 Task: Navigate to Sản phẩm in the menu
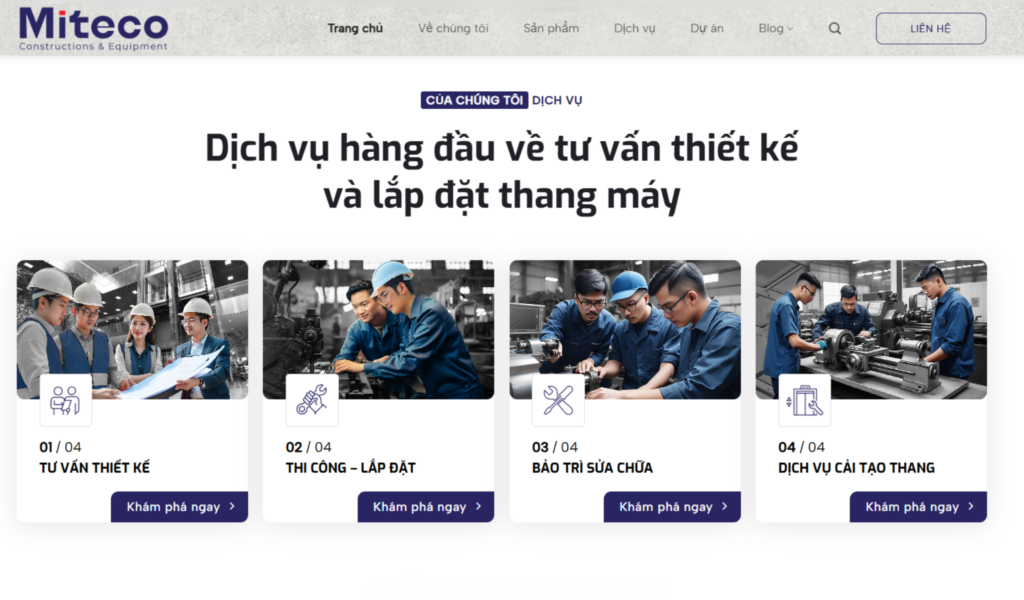coord(551,28)
